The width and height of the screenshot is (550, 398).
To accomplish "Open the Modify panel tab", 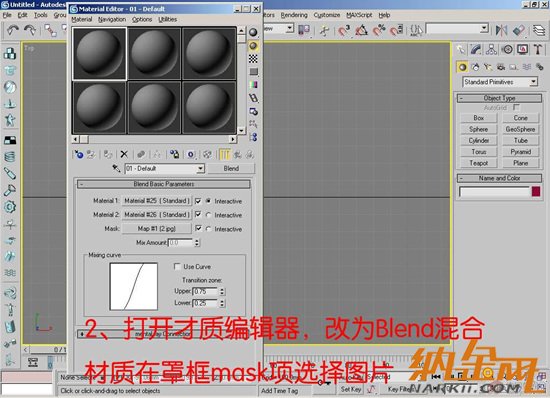I will 476,49.
